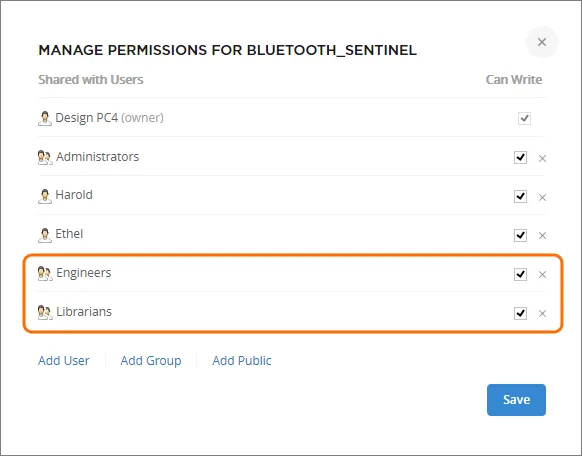The height and width of the screenshot is (456, 582).
Task: Uncheck Librarians Can Write checkbox
Action: coord(520,313)
